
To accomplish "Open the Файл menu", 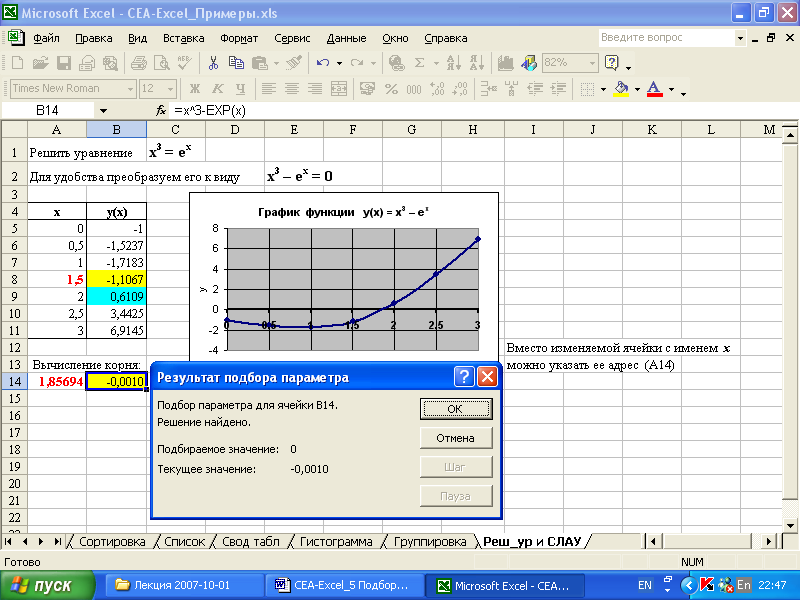I will (46, 38).
